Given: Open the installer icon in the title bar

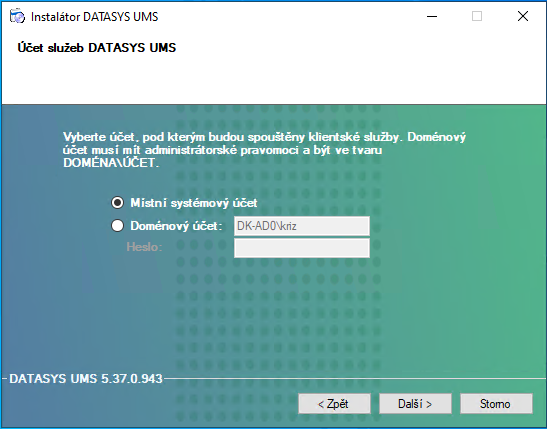Looking at the screenshot, I should tap(17, 16).
